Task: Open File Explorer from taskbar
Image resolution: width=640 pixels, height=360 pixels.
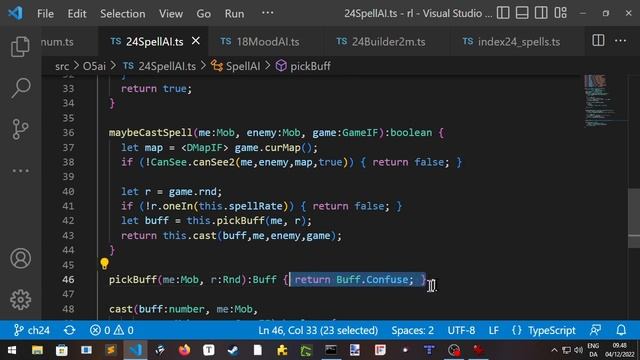Action: click(37, 350)
